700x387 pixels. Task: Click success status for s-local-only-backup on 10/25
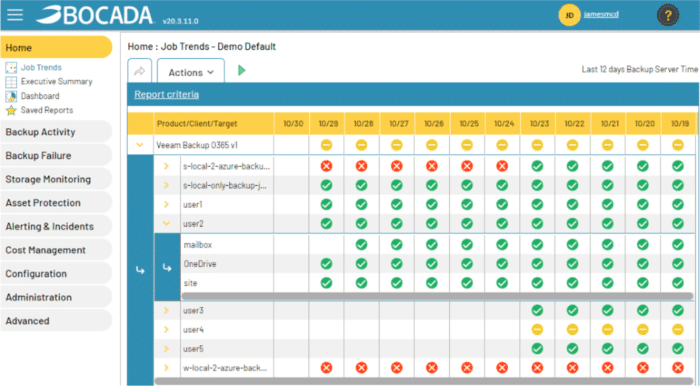tap(467, 185)
